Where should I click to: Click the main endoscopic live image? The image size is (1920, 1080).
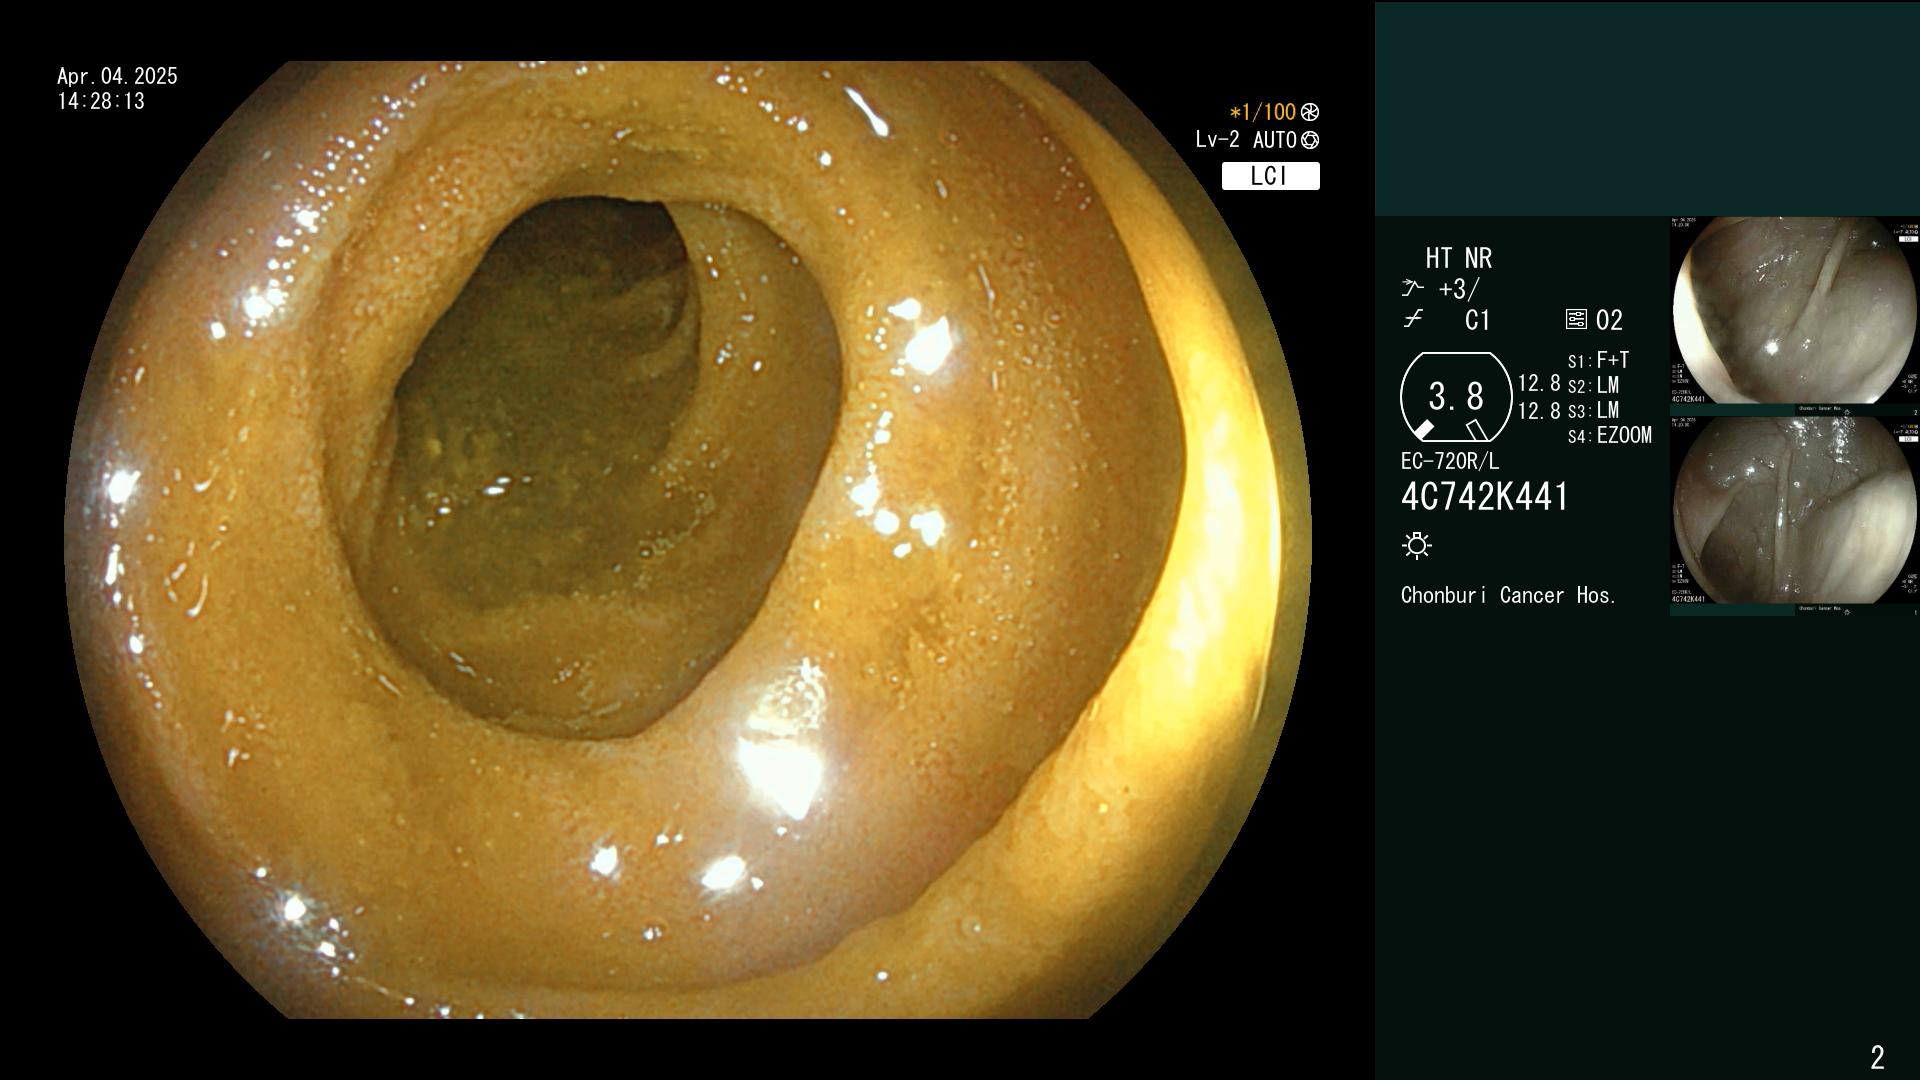pos(688,540)
